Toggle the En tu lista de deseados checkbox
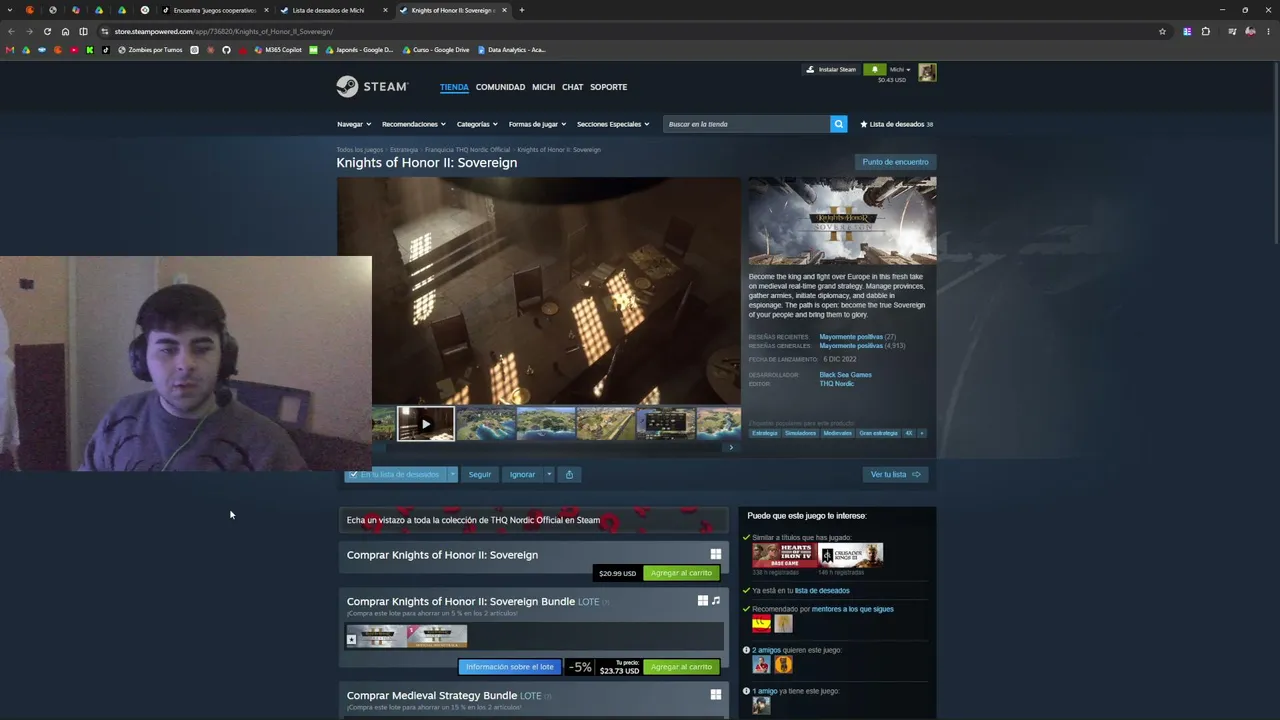 coord(353,474)
